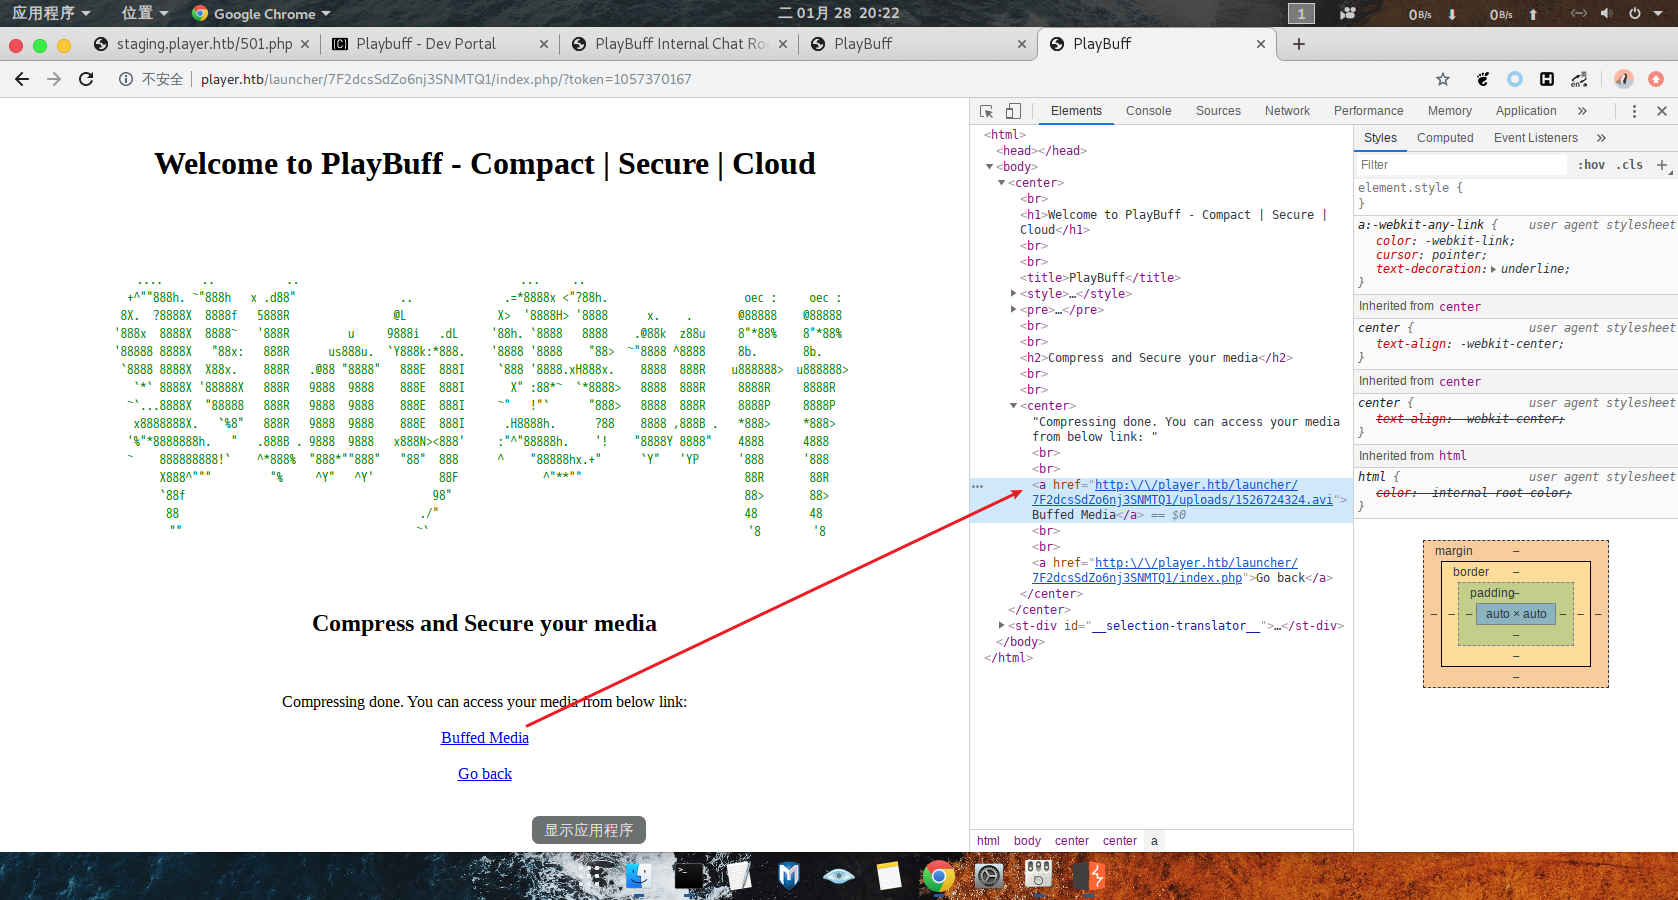Open the 位置 places menu

click(x=145, y=13)
